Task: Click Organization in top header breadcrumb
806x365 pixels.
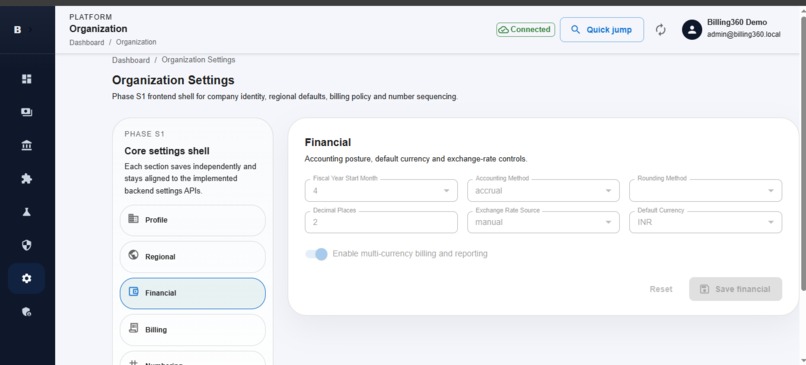Action: [x=136, y=42]
